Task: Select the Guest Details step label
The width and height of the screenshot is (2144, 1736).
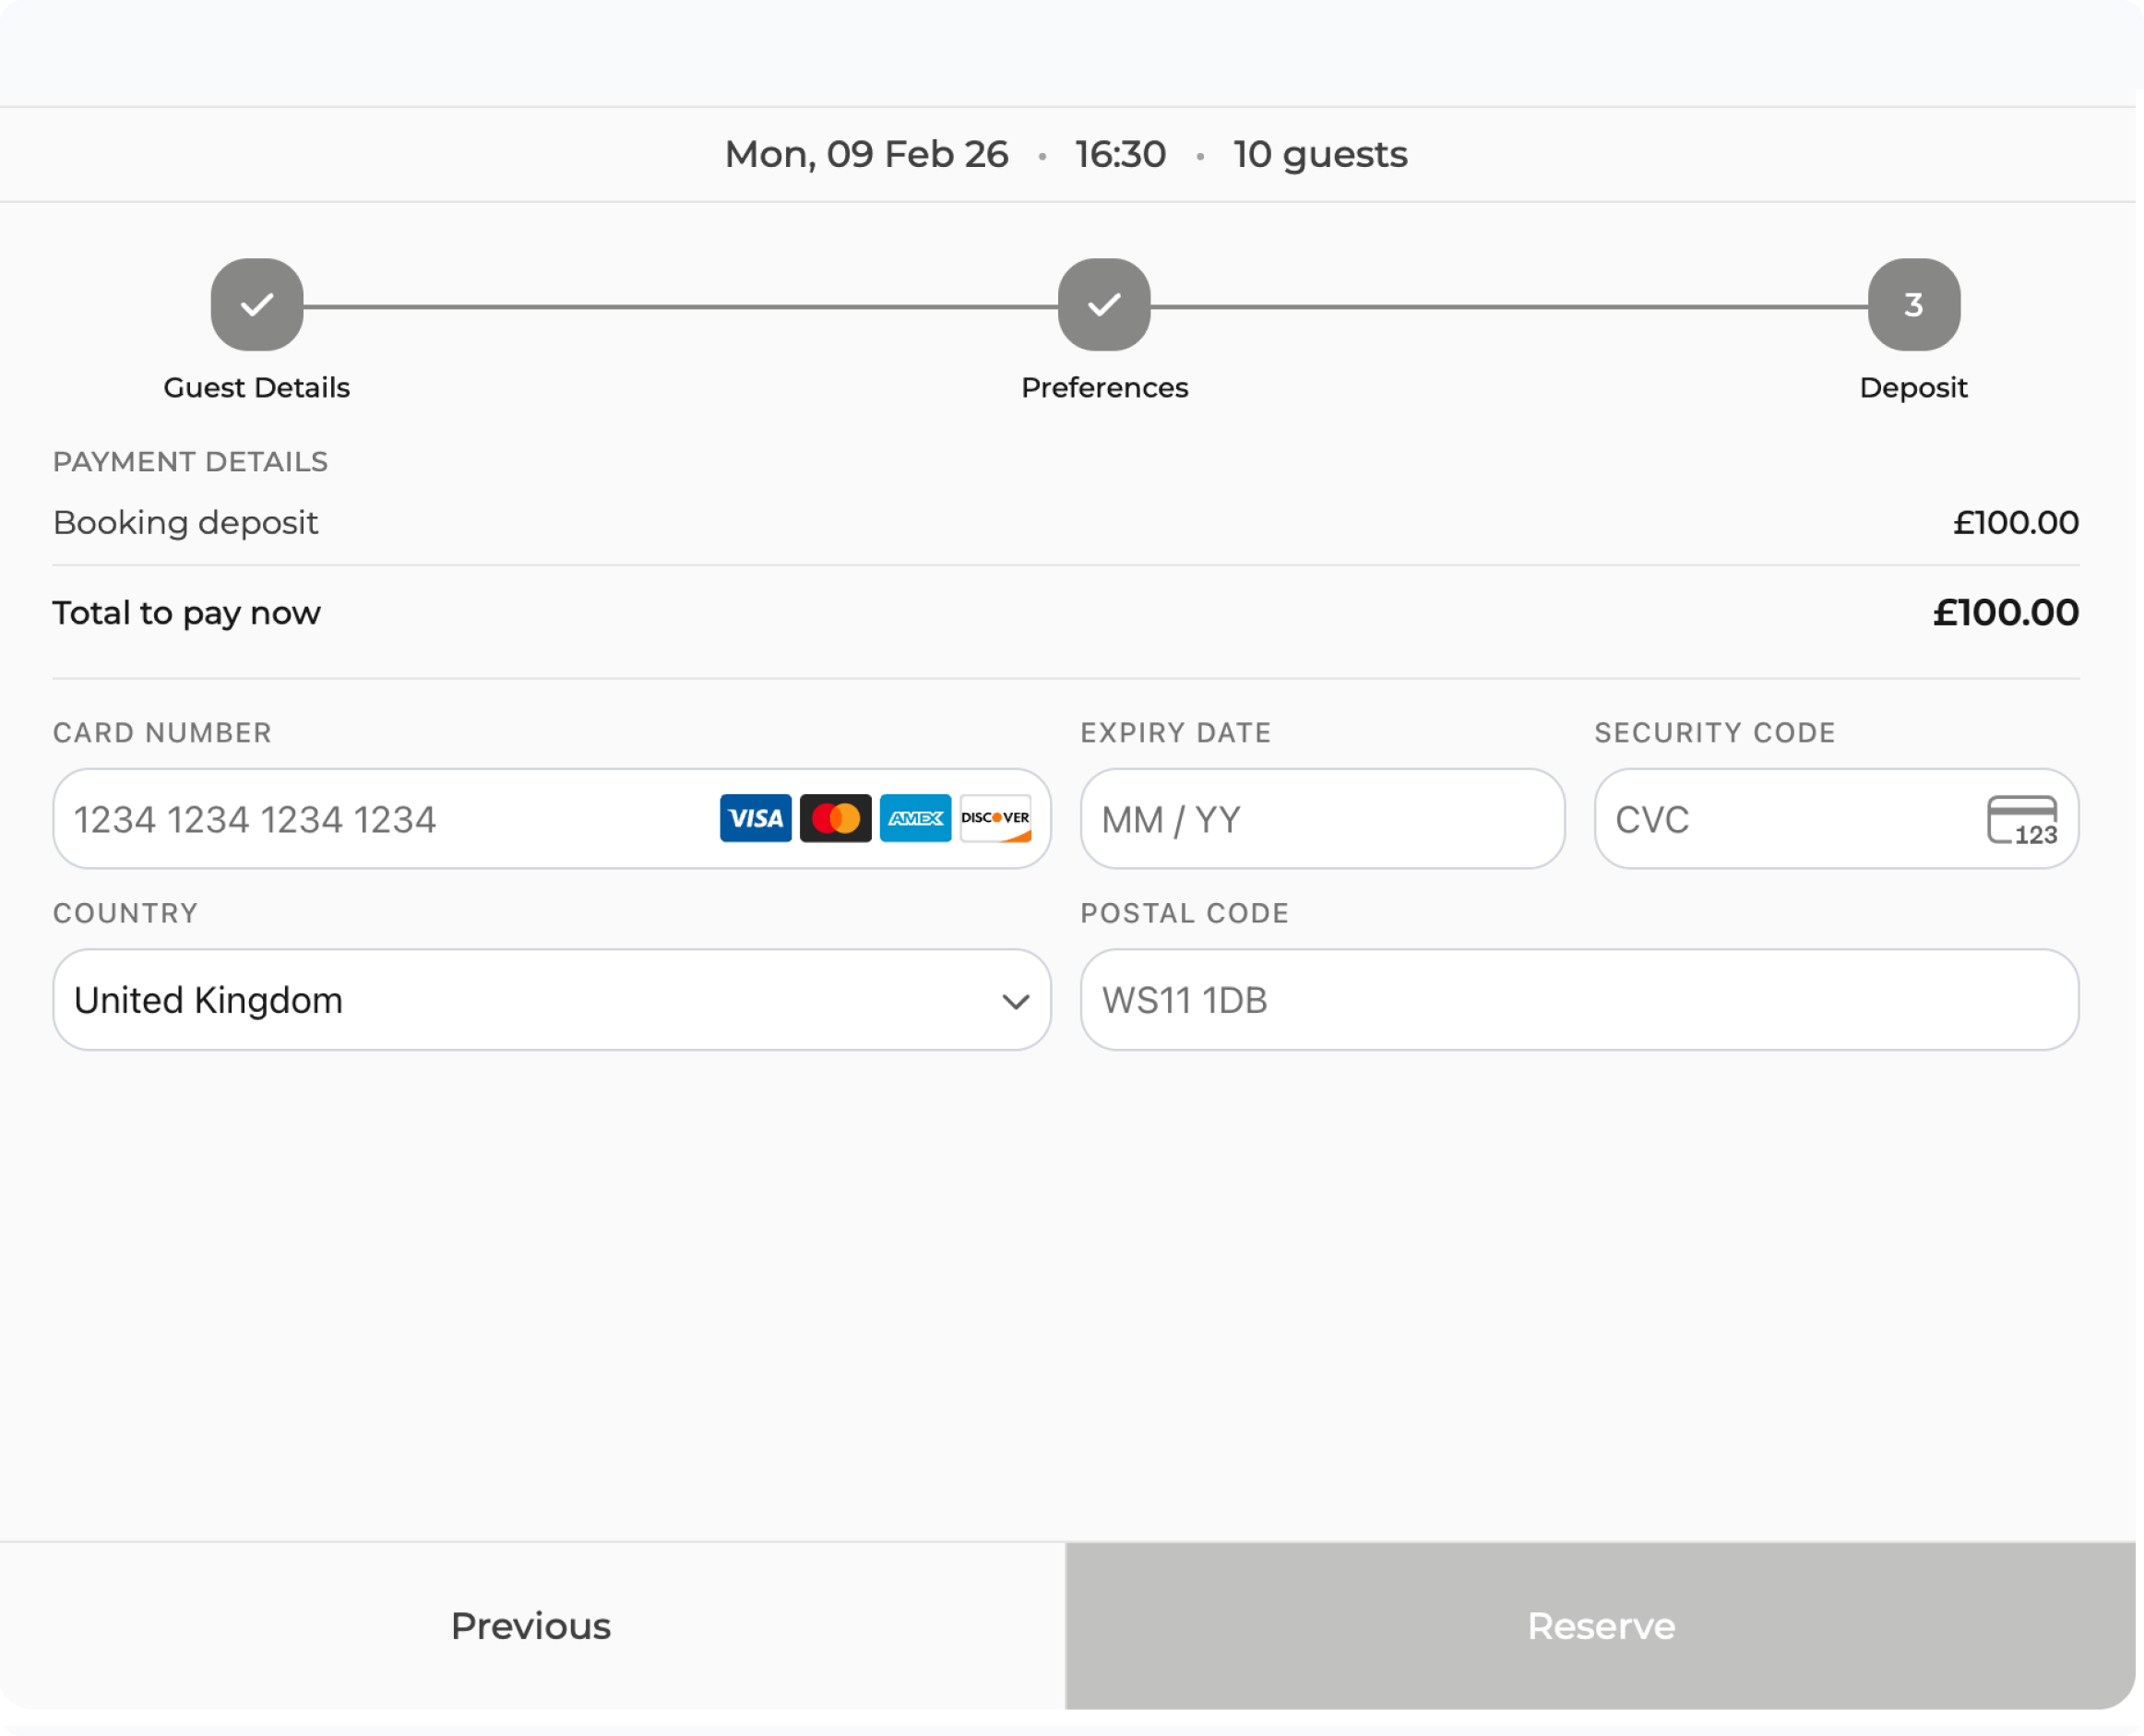Action: [257, 388]
